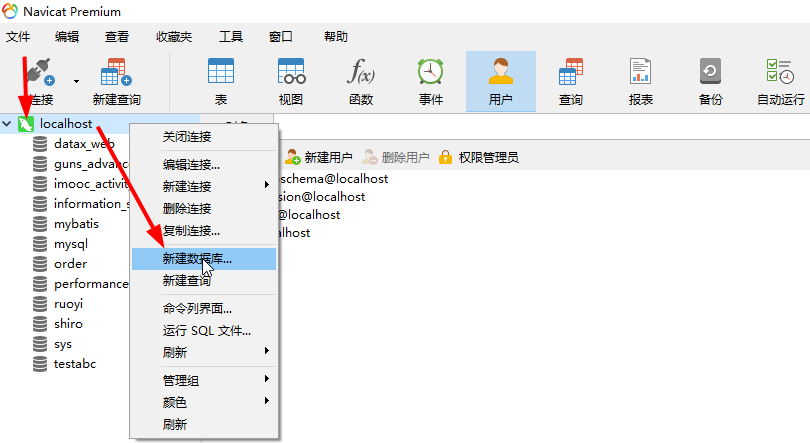Collapse the localhost connection tree
The image size is (810, 443).
tap(7, 124)
